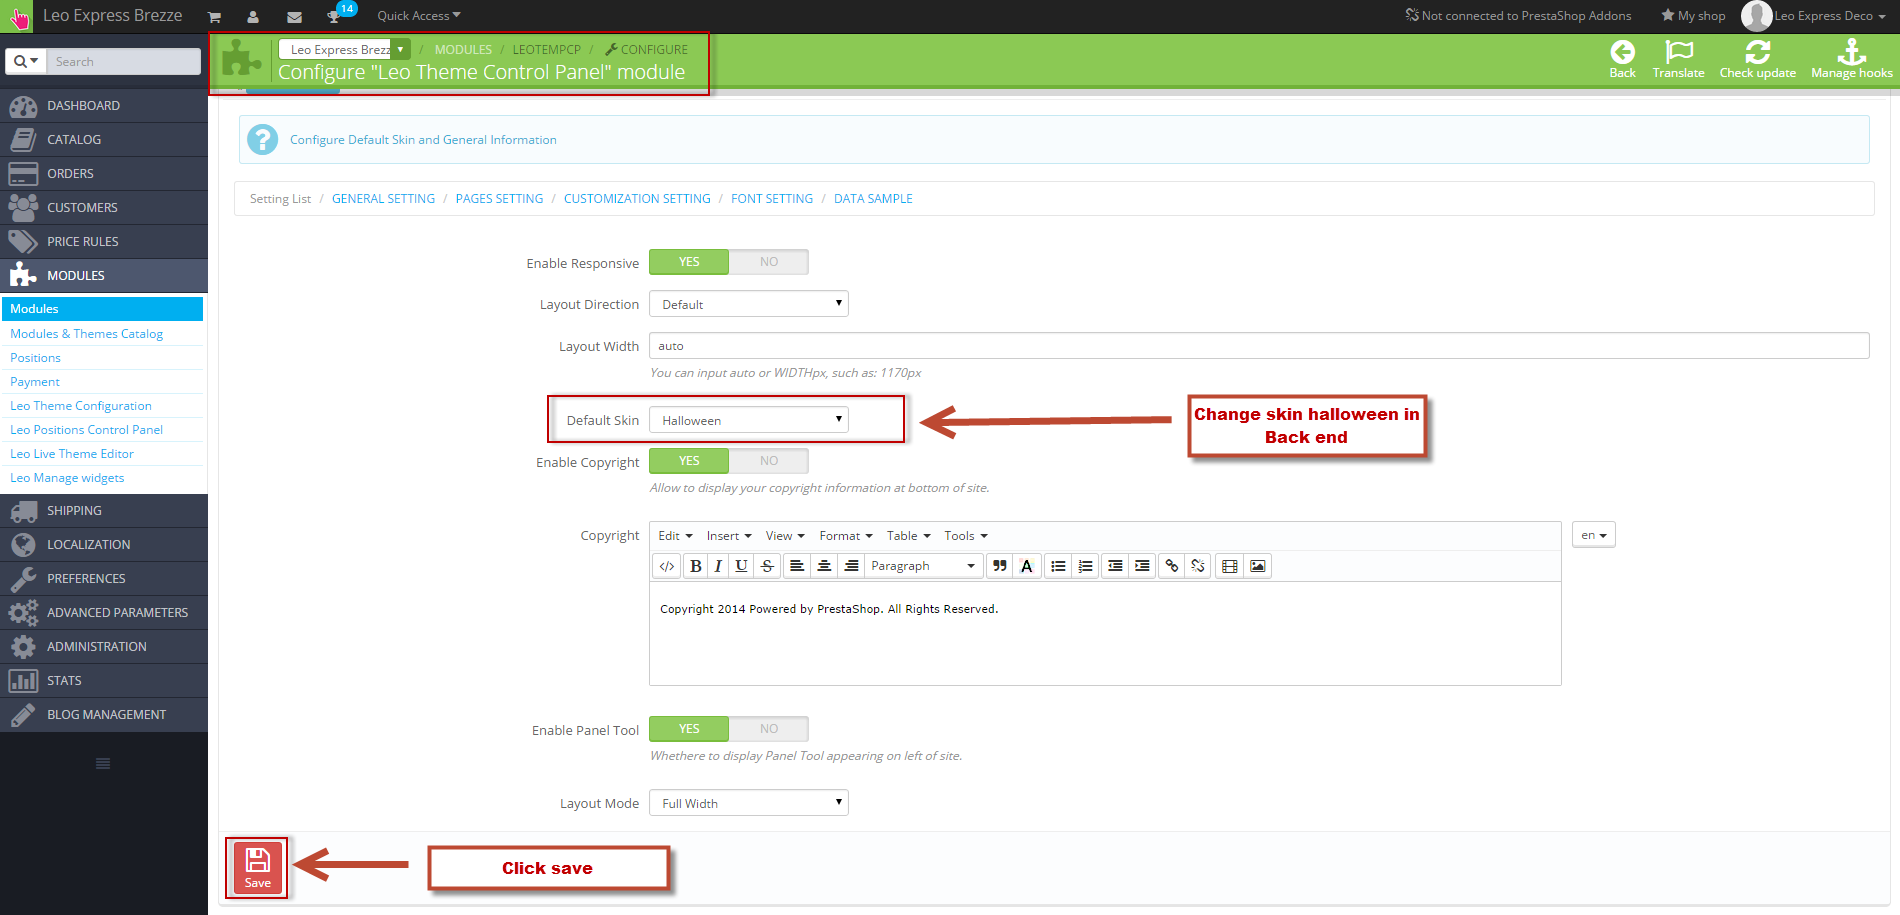
Task: Go to PAGES SETTING tab
Action: coord(499,199)
